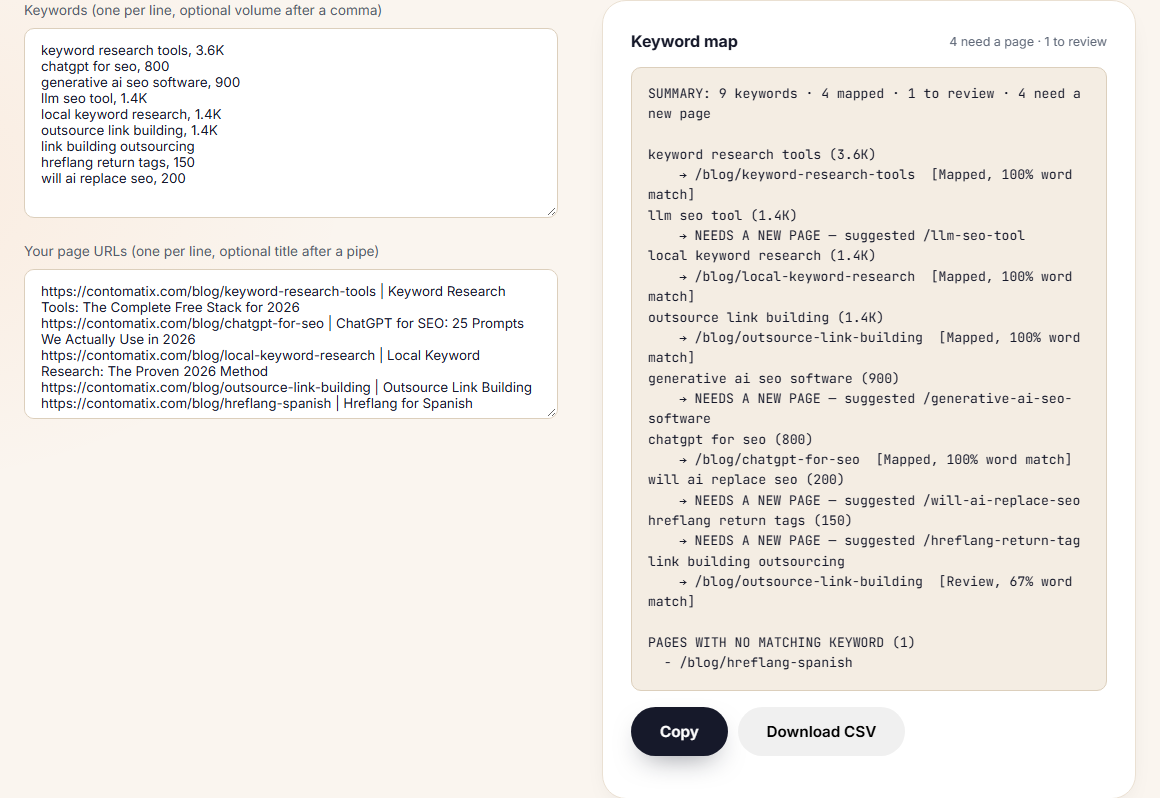Grab the Keywords textarea resize handle
Viewport: 1160px width, 798px height.
click(x=551, y=212)
